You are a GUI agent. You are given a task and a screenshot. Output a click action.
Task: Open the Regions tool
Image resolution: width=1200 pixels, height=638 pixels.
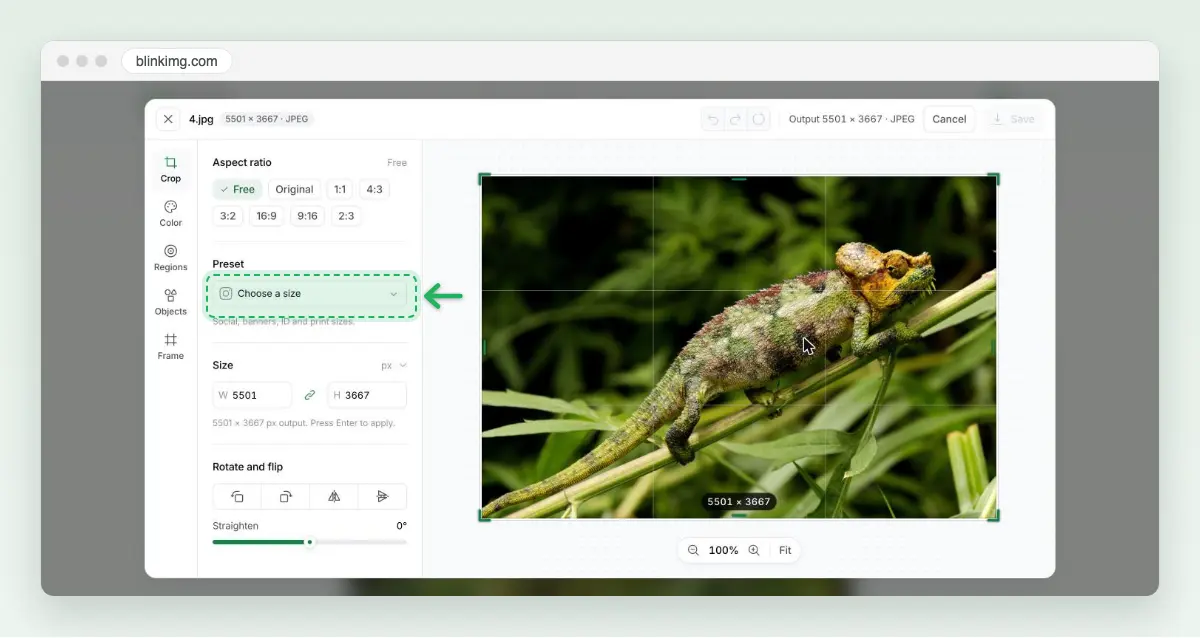171,258
